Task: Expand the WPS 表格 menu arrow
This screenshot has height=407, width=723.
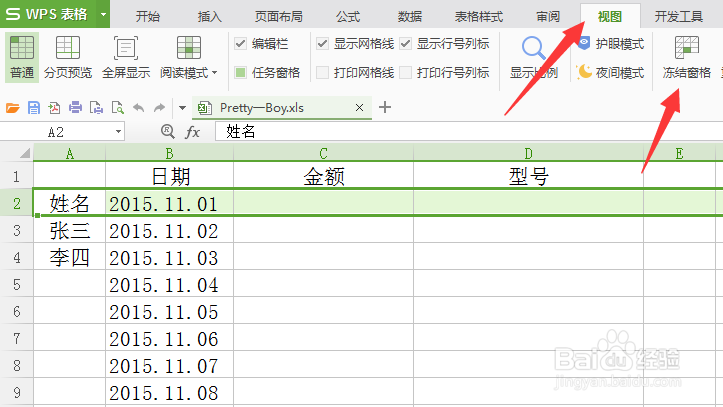Action: pos(103,14)
